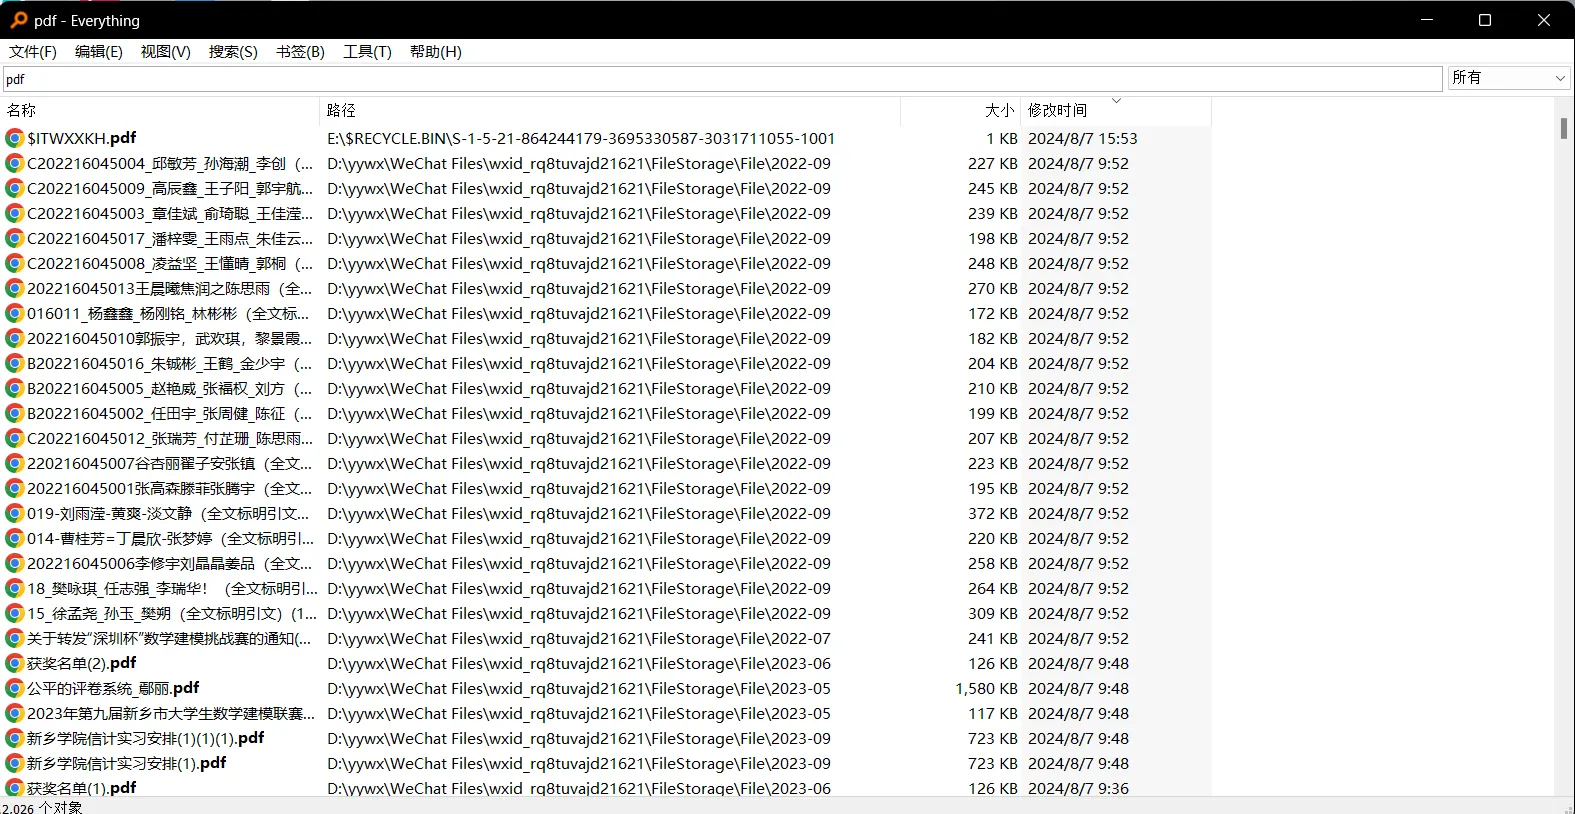
Task: Click the vertical scrollbar thumb
Action: point(1563,128)
